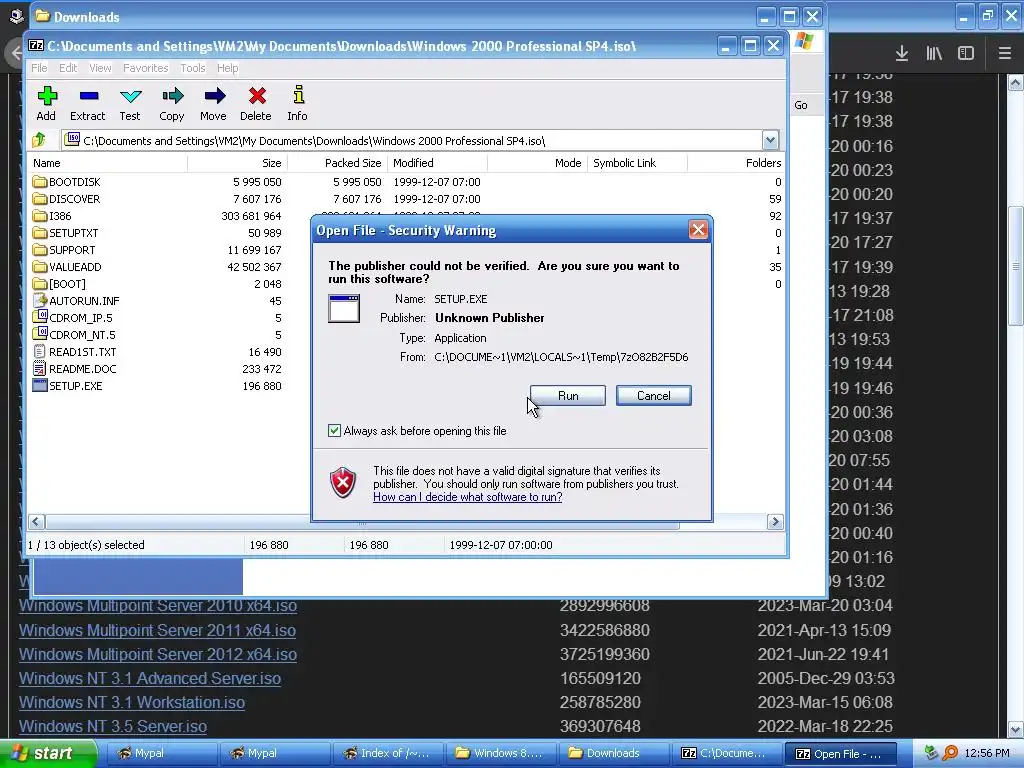Select the [BOOT] folder
The image size is (1024, 768).
point(59,284)
